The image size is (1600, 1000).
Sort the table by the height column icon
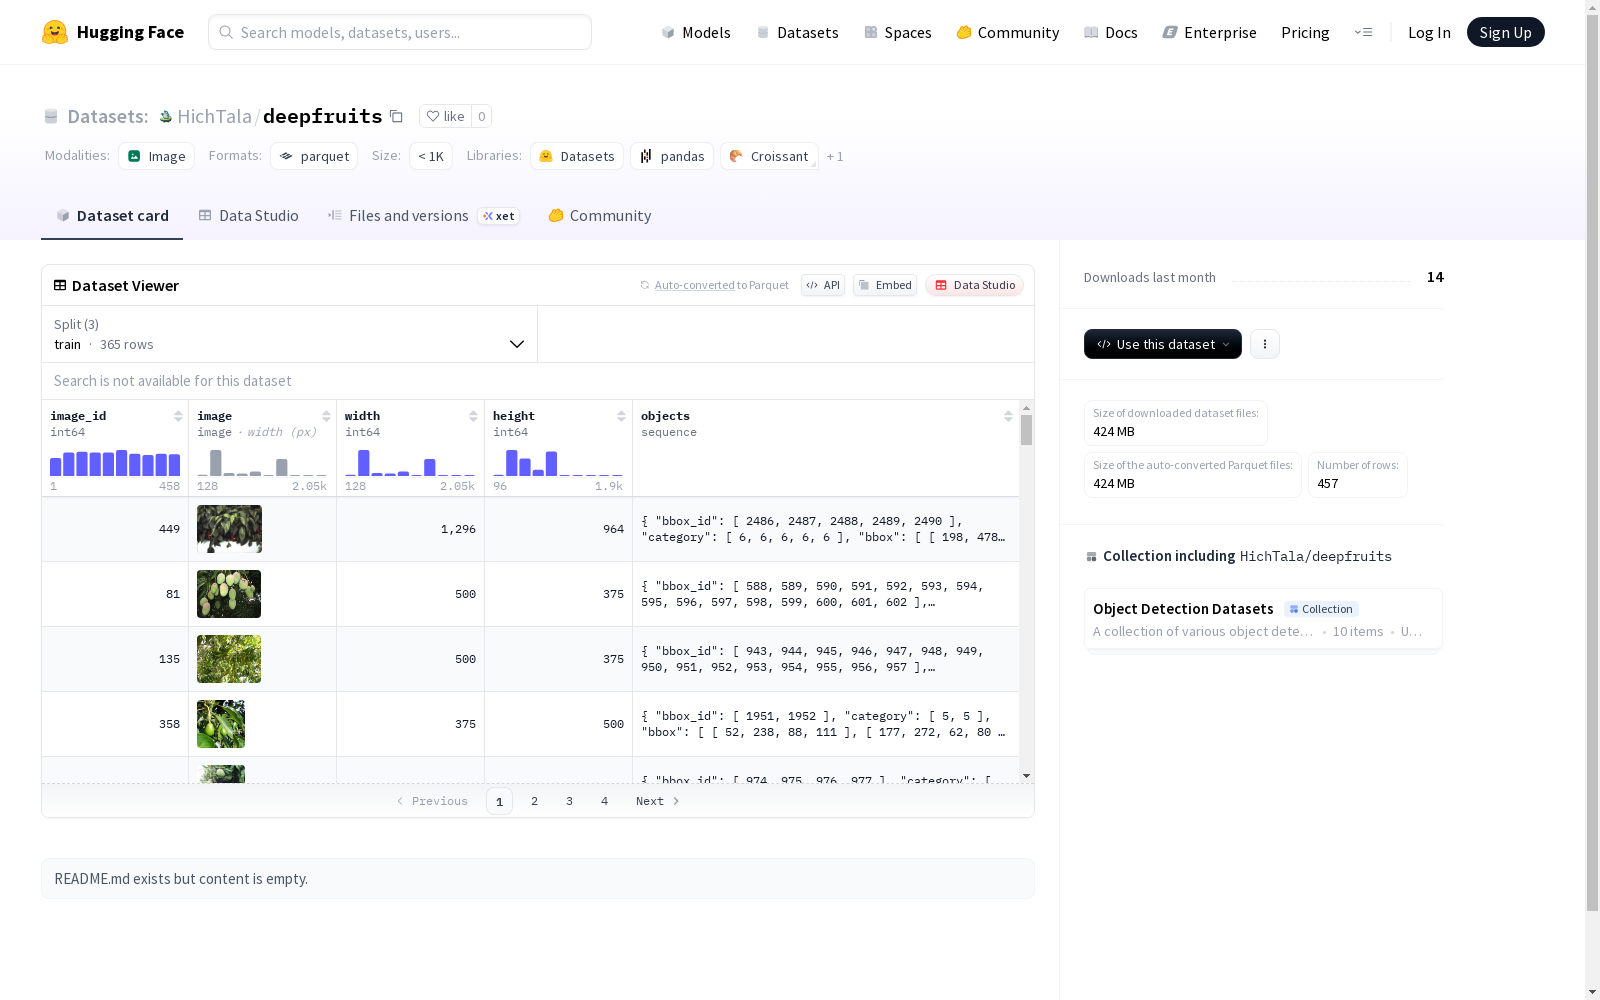(x=621, y=416)
